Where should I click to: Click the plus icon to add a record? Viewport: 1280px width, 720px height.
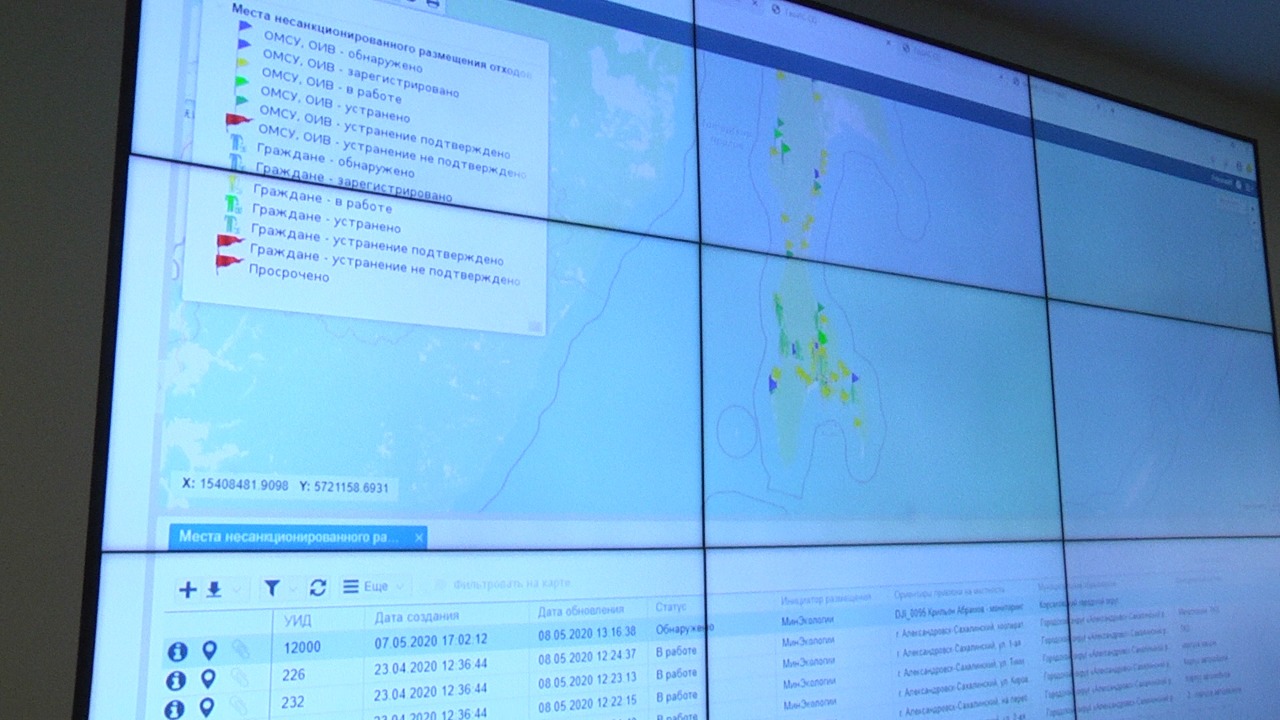coord(187,589)
